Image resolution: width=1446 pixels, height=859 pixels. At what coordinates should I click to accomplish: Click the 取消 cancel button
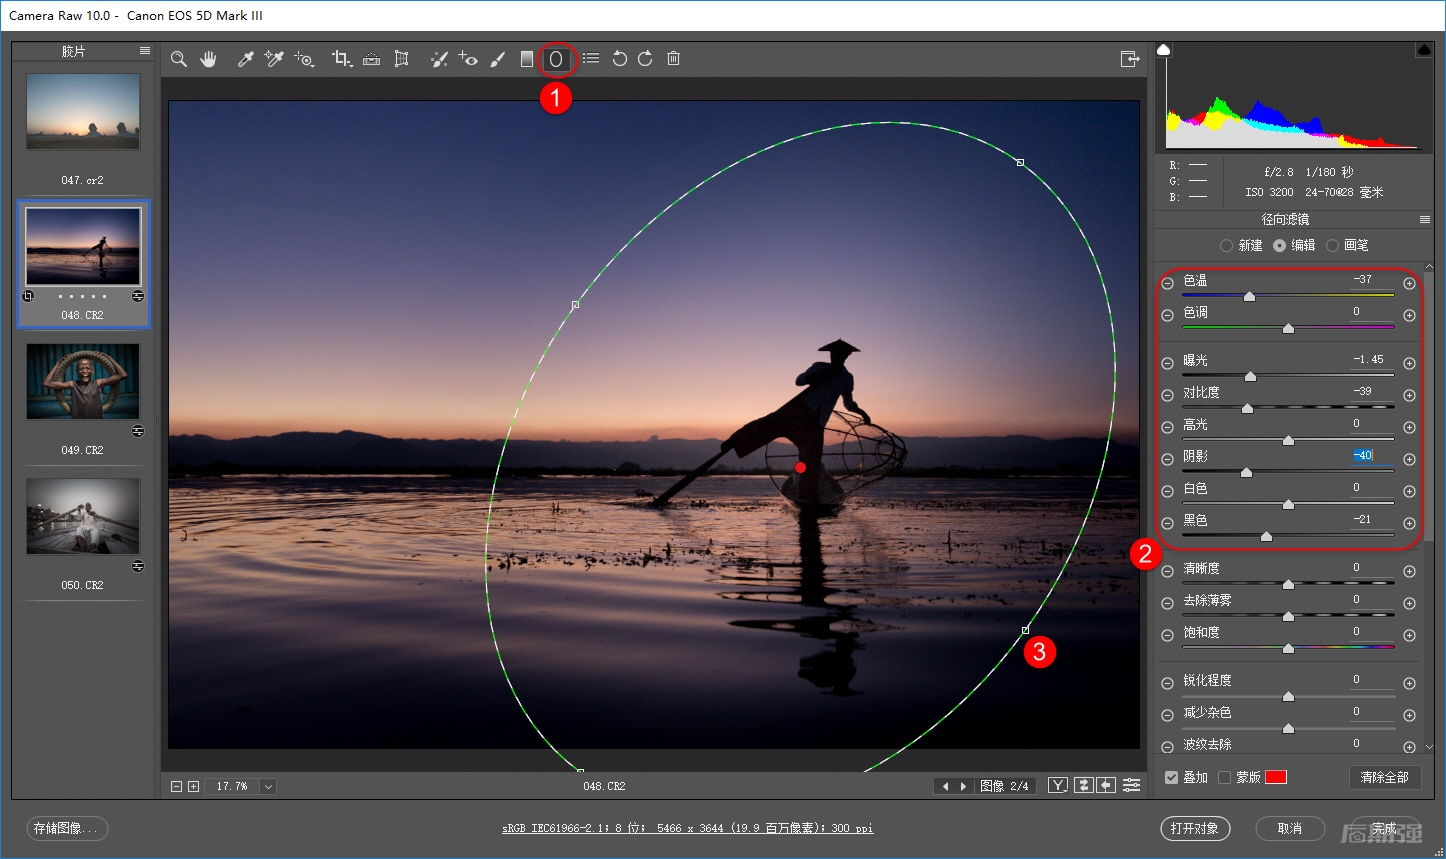pos(1290,829)
